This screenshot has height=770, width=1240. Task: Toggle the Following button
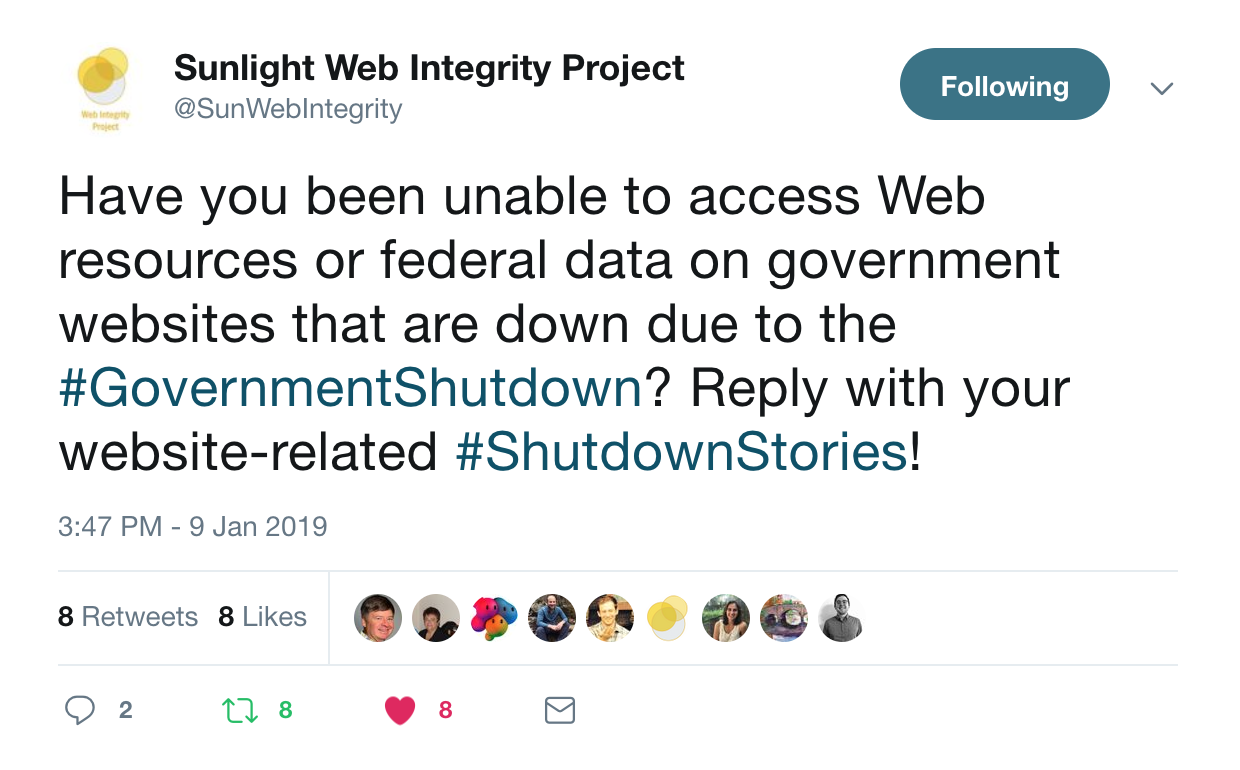pyautogui.click(x=1004, y=86)
